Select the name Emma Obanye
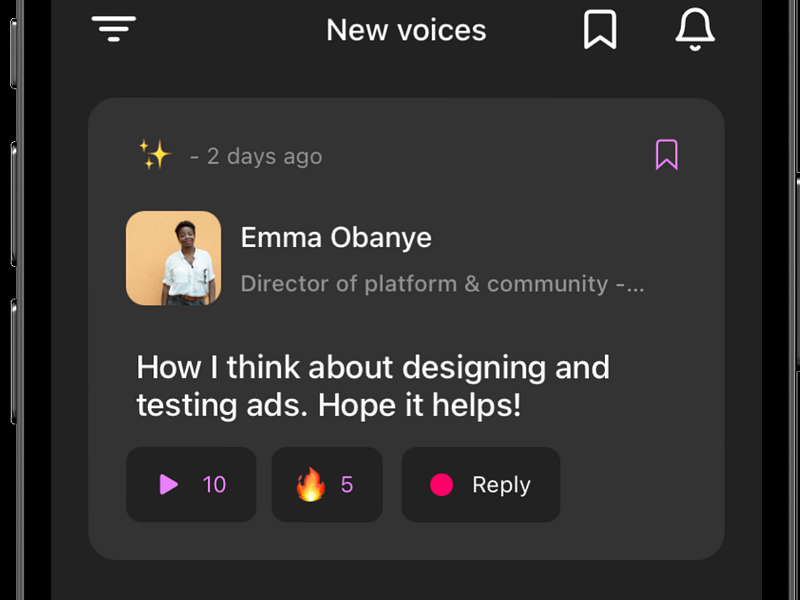Screen dimensions: 800x600 [x=336, y=238]
